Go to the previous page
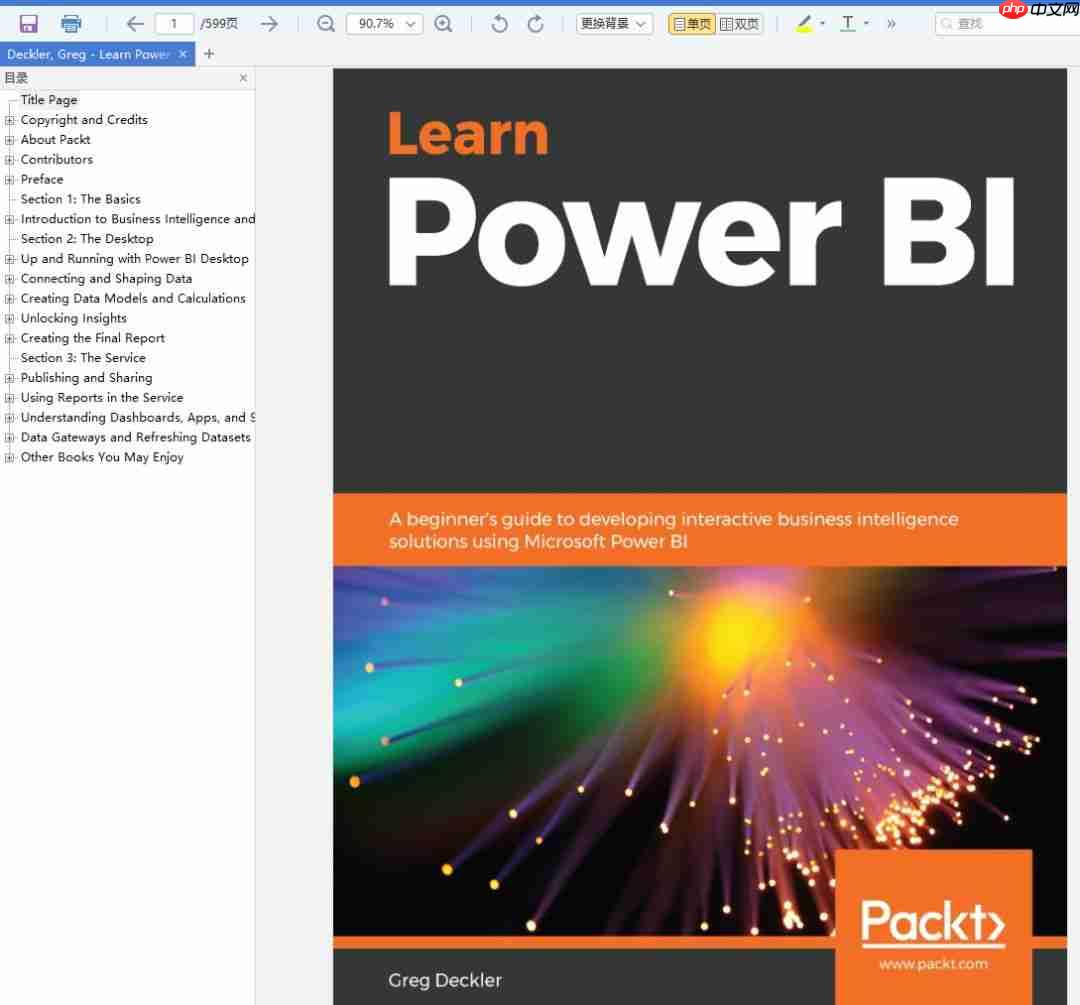Screen dimensions: 1080x1005 tap(134, 22)
